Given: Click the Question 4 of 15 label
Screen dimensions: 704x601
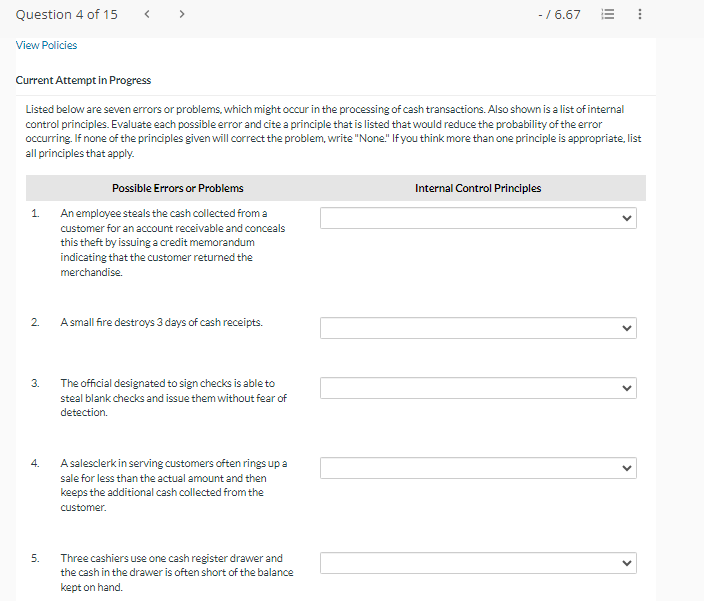Looking at the screenshot, I should click(x=66, y=14).
